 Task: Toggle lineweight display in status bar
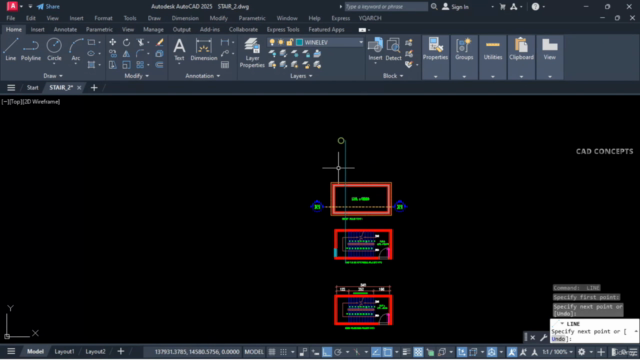pyautogui.click(x=406, y=352)
